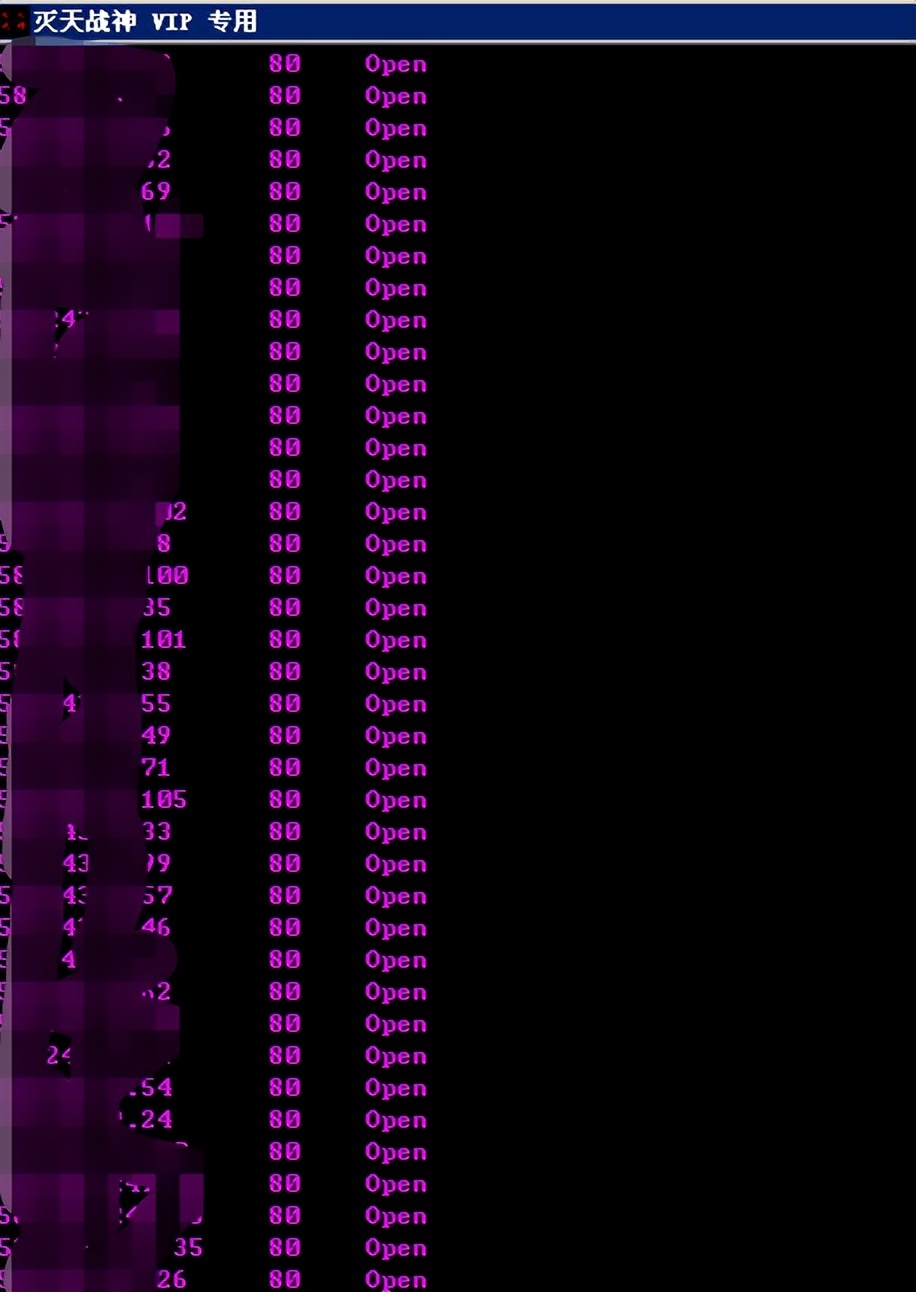Click port '80' in the row ending 55

pyautogui.click(x=285, y=704)
